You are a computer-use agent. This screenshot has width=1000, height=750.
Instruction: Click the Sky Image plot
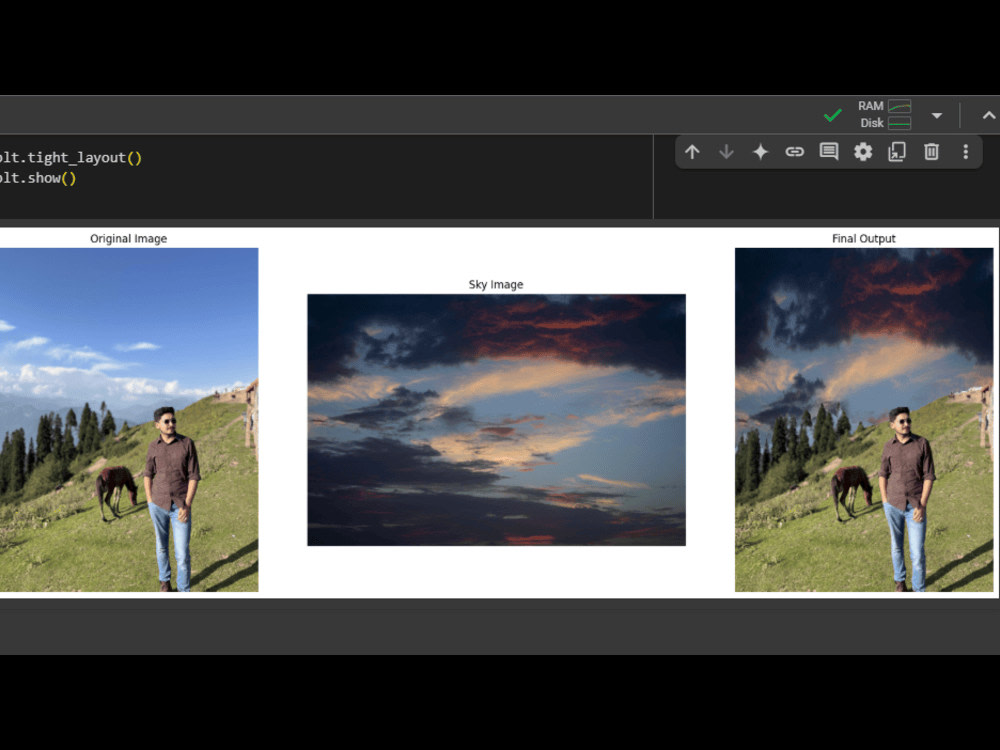(x=496, y=420)
